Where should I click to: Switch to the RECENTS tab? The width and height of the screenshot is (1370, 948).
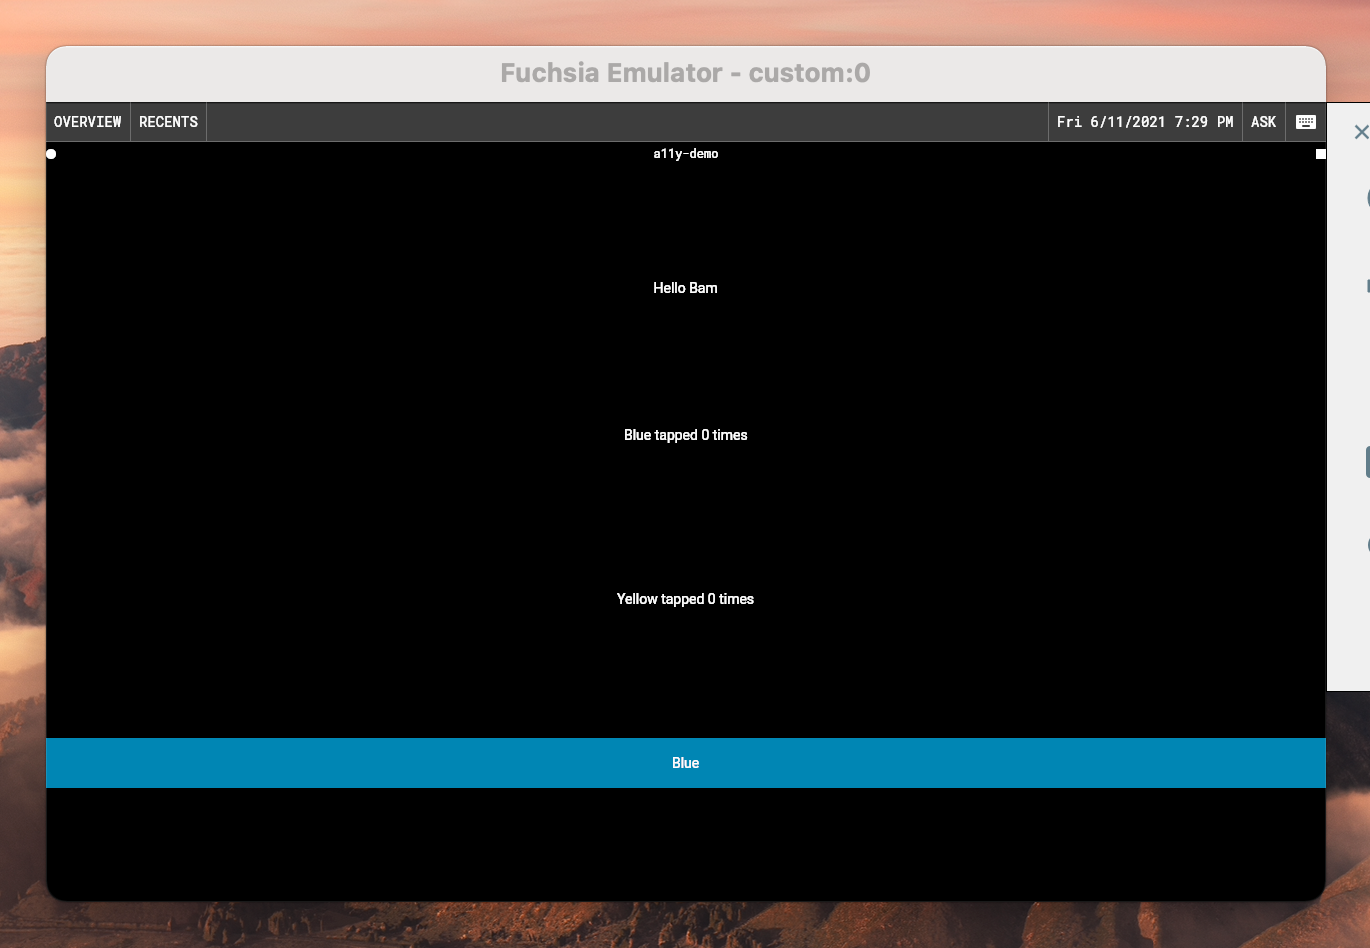coord(168,121)
